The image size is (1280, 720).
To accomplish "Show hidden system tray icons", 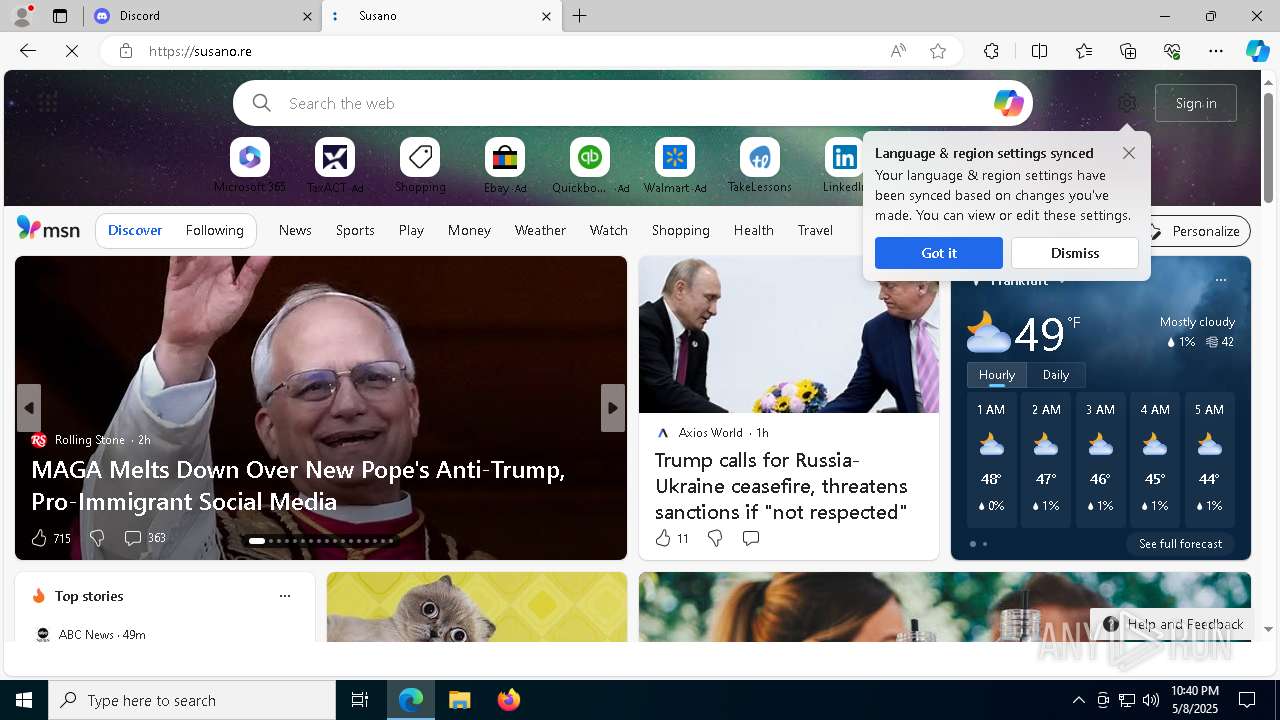I will pos(1078,700).
